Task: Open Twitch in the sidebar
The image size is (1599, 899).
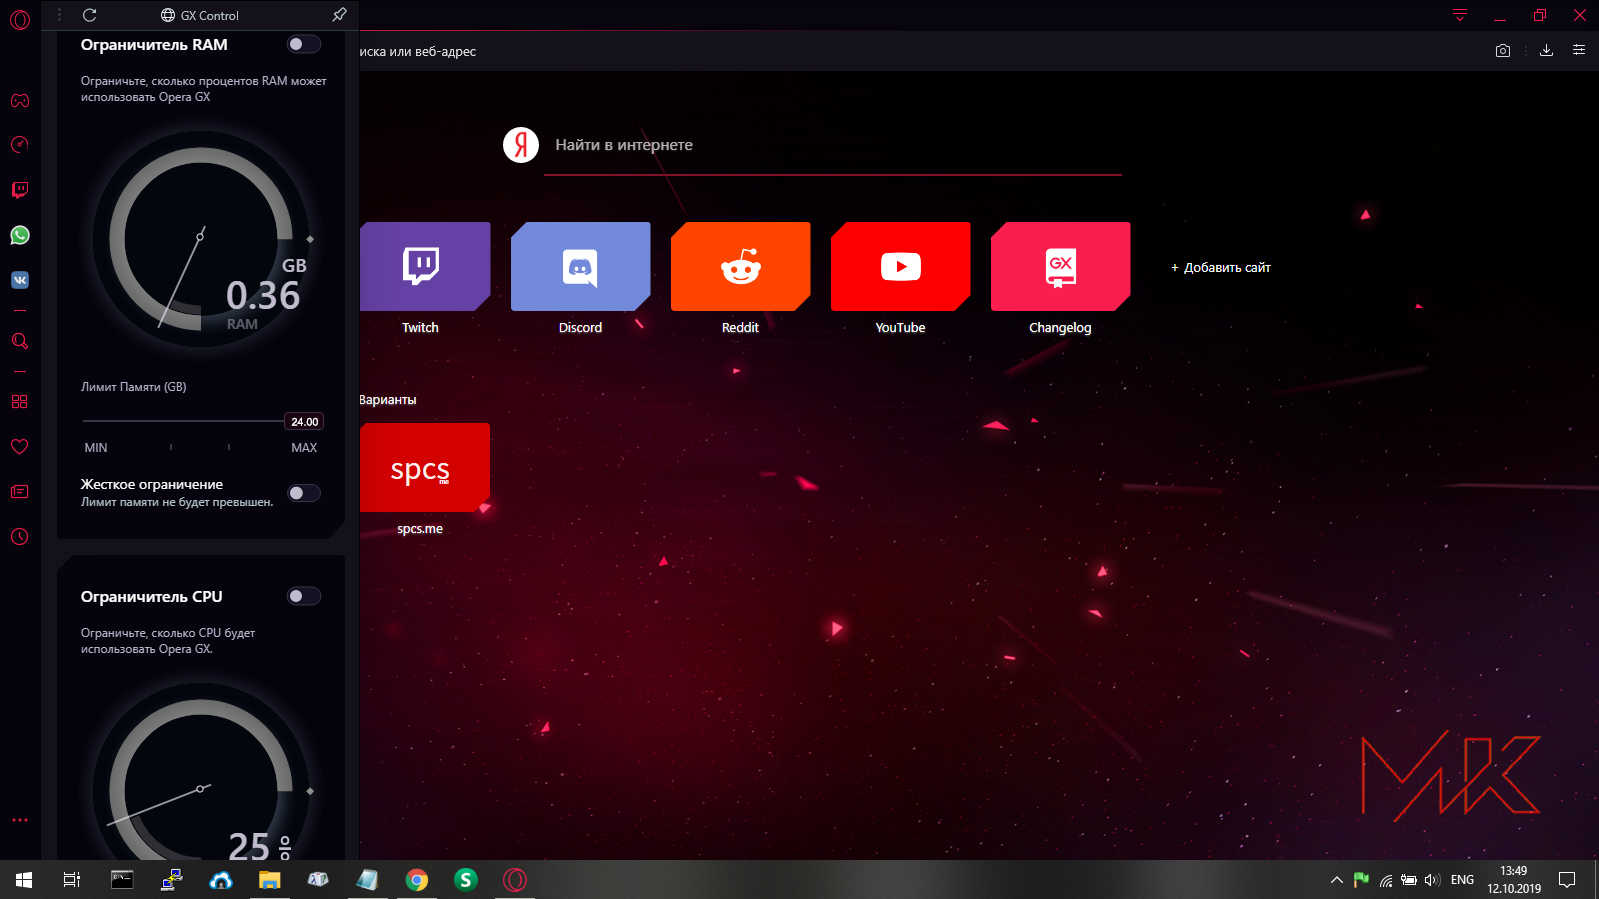Action: (20, 190)
